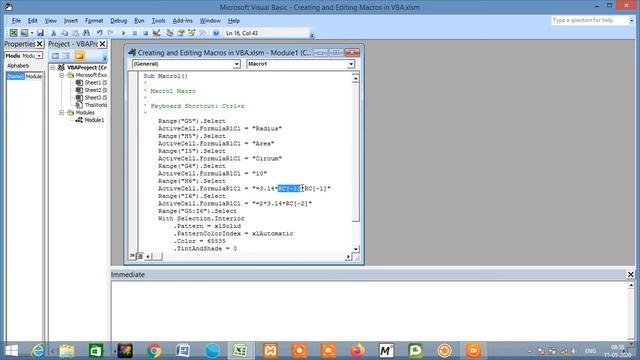This screenshot has width=640, height=360.
Task: Click the Redo arrow icon
Action: point(111,33)
